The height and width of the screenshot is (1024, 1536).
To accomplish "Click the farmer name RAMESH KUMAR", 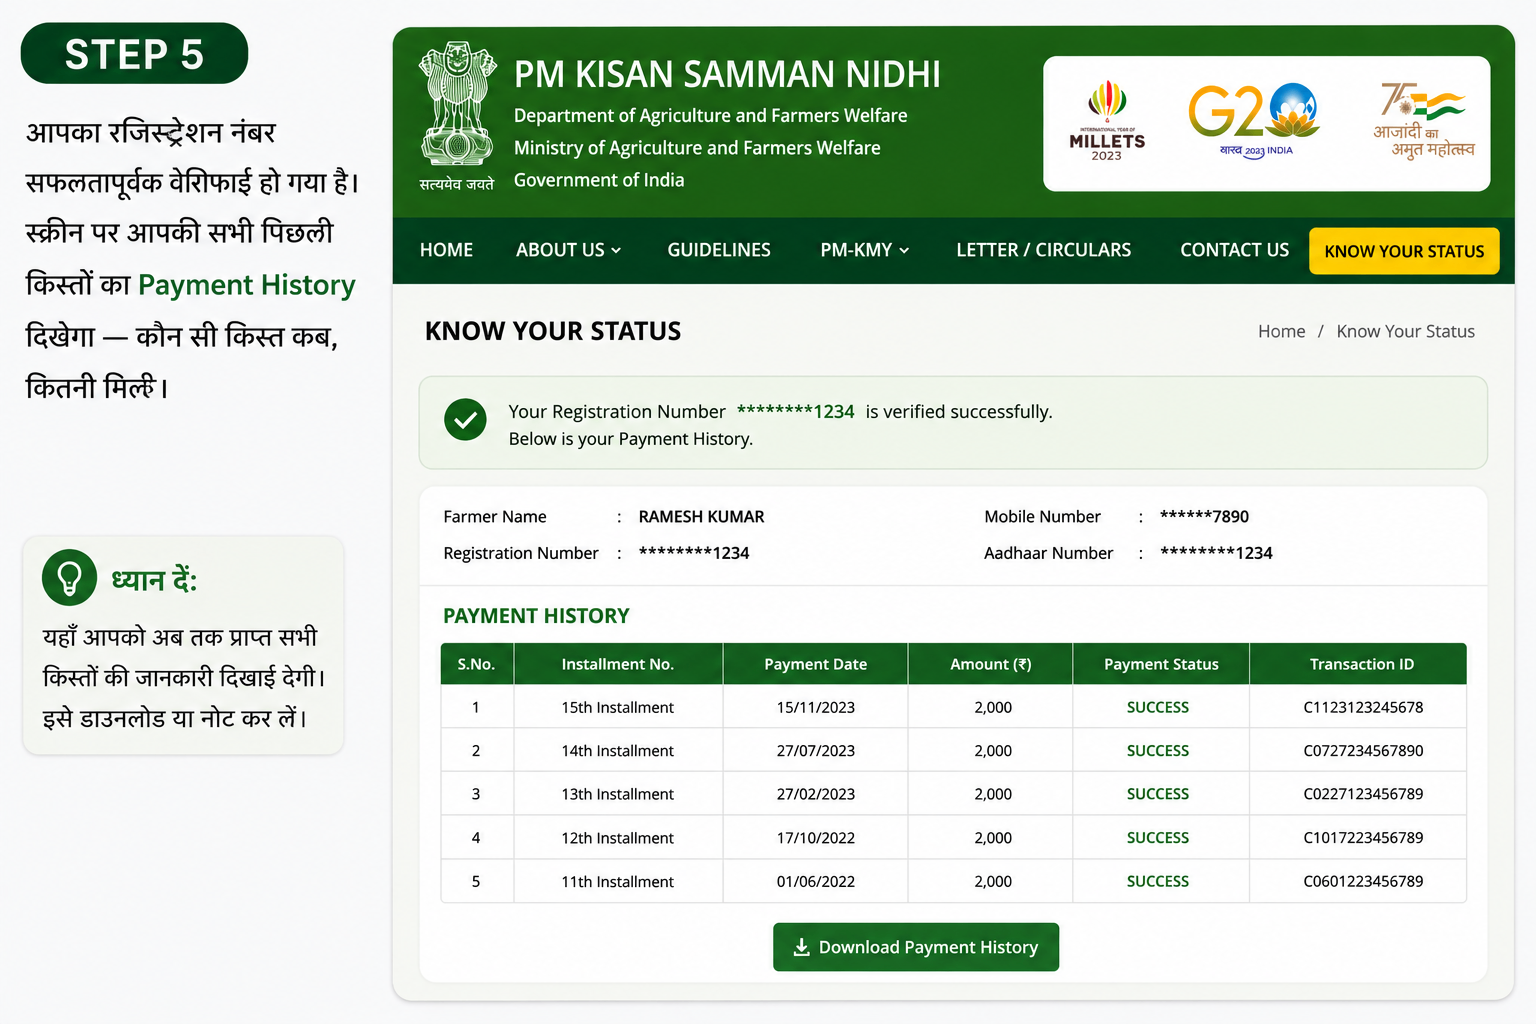I will (x=701, y=517).
